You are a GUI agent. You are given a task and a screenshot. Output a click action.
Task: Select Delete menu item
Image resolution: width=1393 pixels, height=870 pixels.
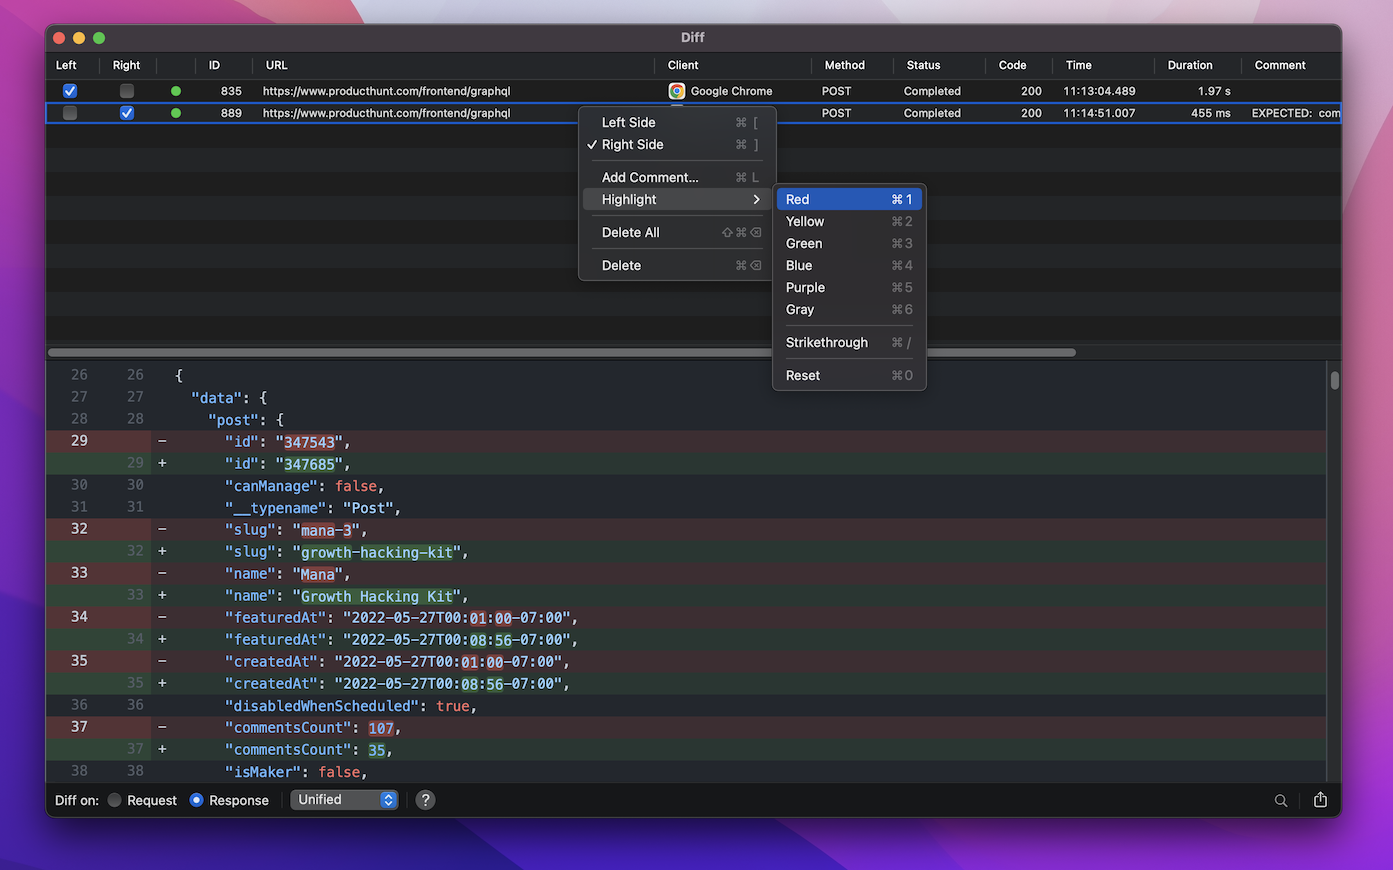pyautogui.click(x=676, y=265)
